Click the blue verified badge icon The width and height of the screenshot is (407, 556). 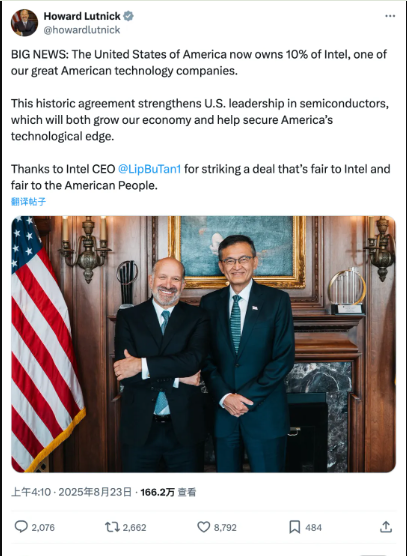[x=128, y=16]
